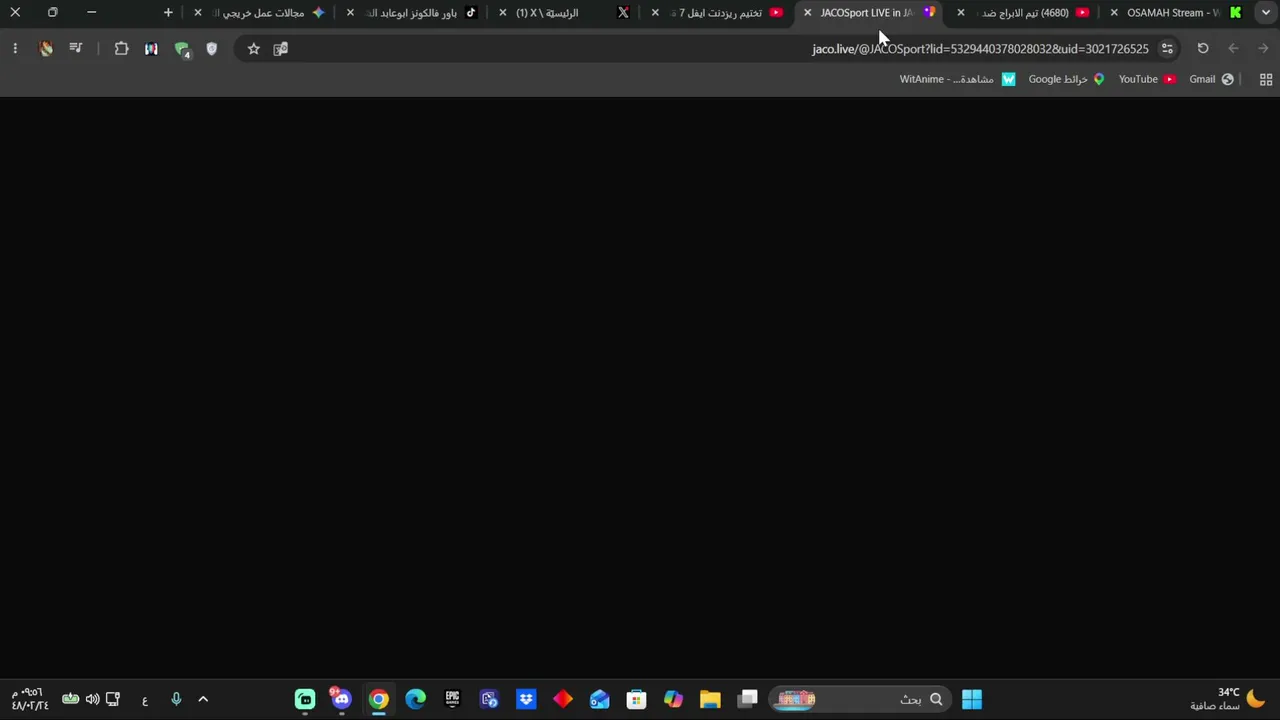This screenshot has height=720, width=1280.
Task: Open the media controls music-note icon
Action: (x=76, y=48)
